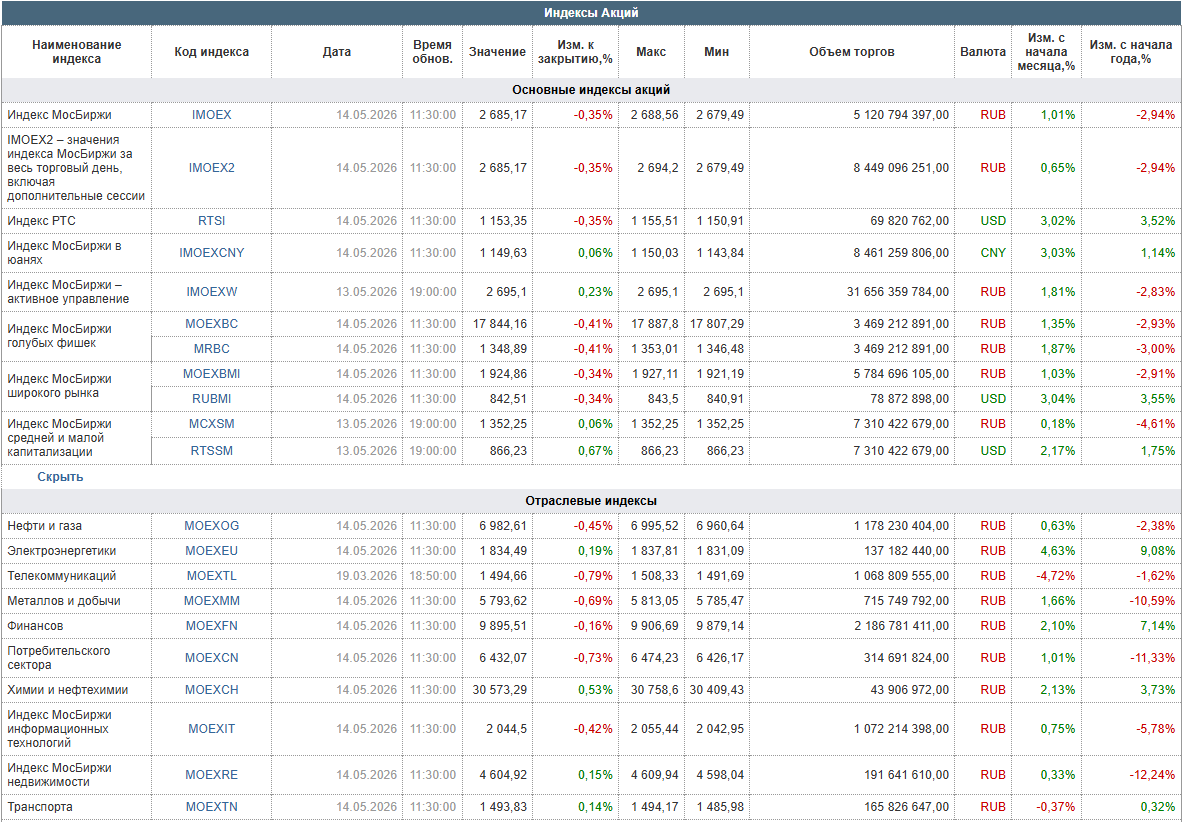Open the MOEXFN financials index link

(211, 626)
